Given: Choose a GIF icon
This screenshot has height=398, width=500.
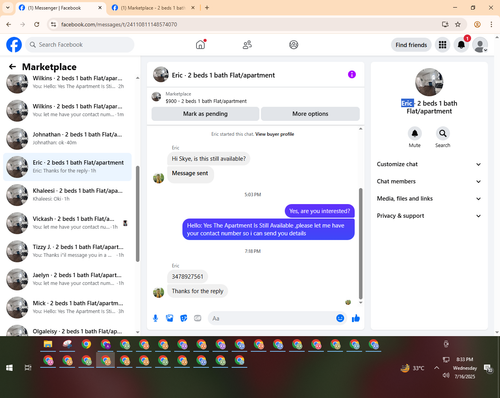Looking at the screenshot, I should pos(198,318).
